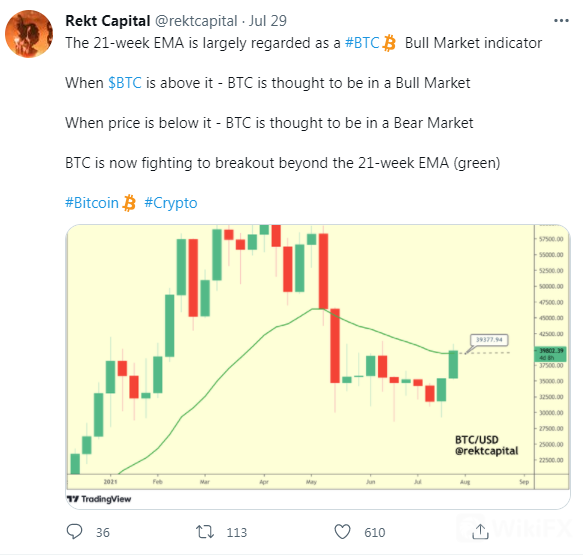Screen dimensions: 583x558
Task: Click the 36 replies count
Action: coord(103,532)
